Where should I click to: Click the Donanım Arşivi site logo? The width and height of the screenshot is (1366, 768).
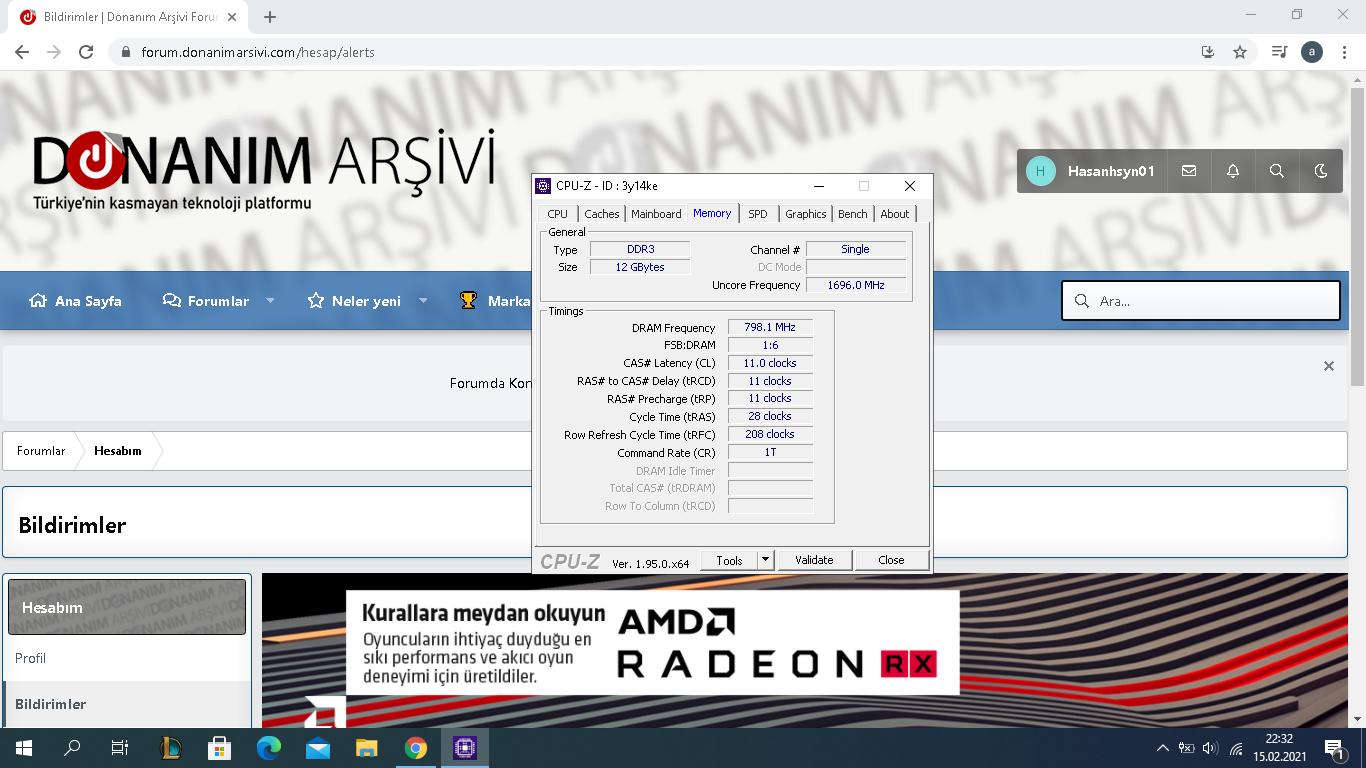coord(264,170)
